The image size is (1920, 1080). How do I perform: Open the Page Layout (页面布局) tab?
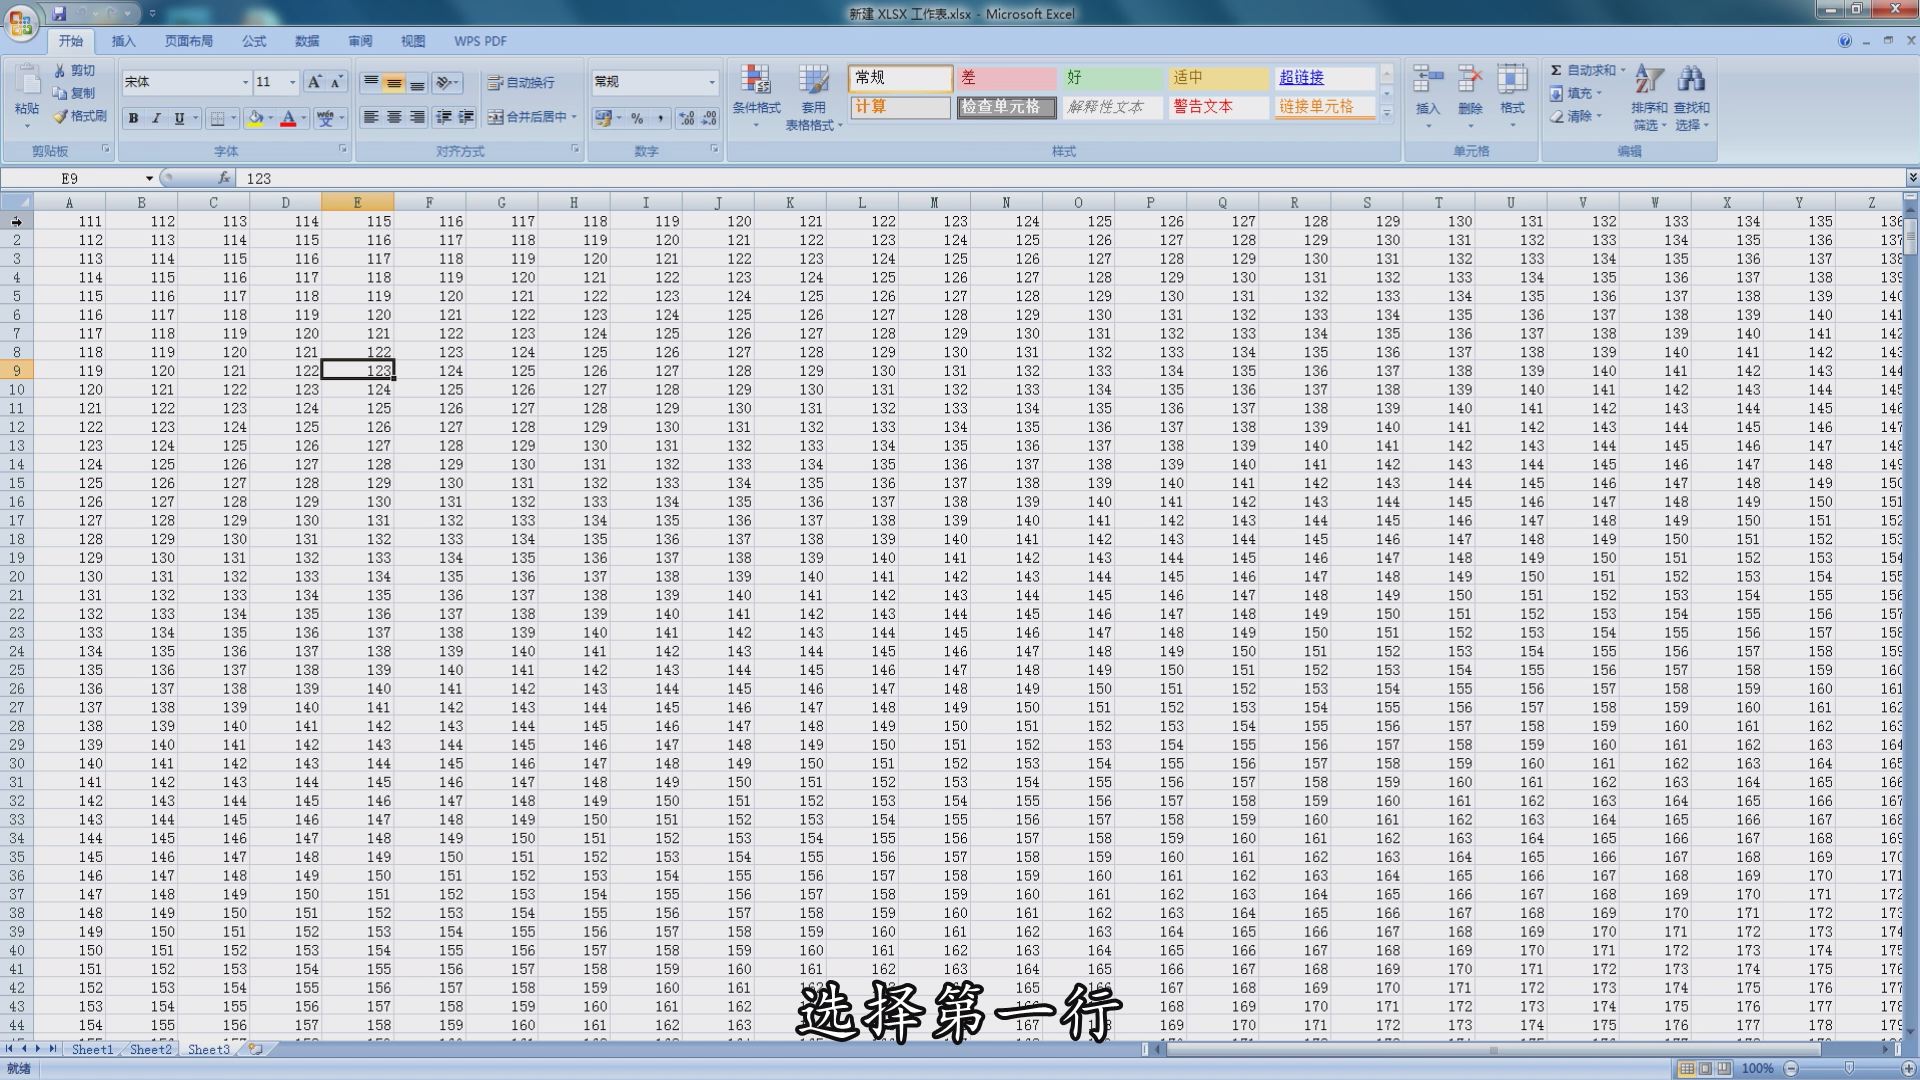pyautogui.click(x=188, y=41)
